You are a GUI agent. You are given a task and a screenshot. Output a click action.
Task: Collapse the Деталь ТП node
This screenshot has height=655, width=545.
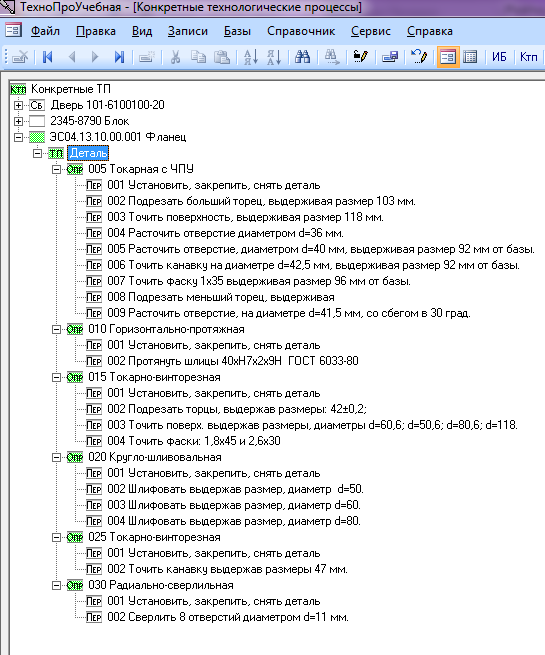pos(38,153)
